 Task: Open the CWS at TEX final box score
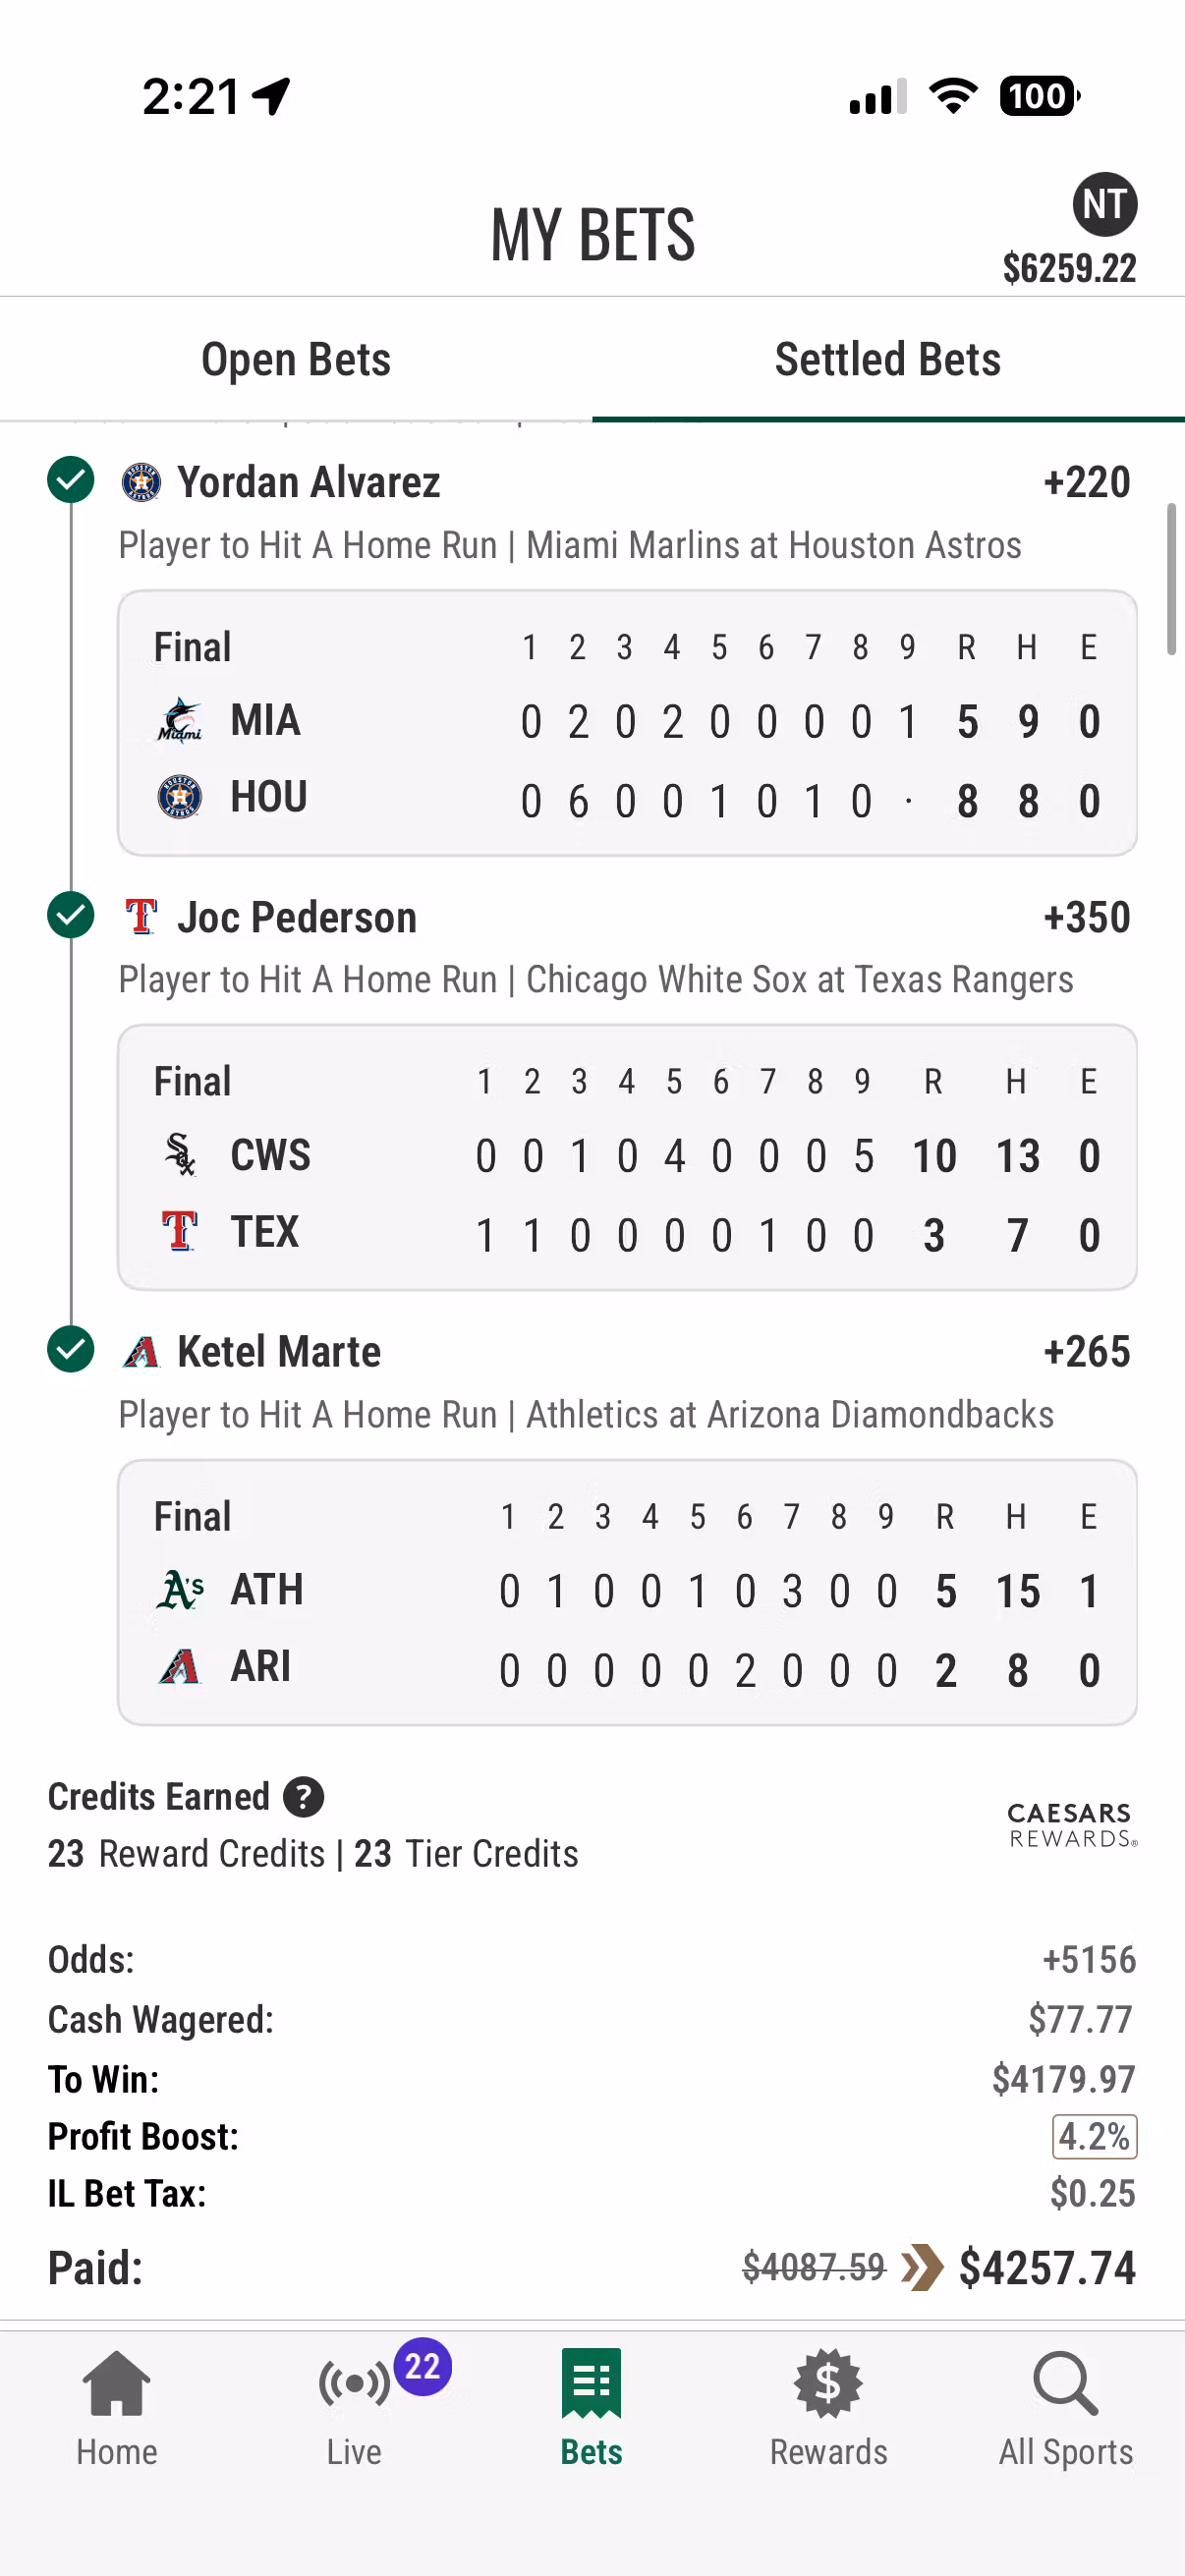pos(627,1157)
